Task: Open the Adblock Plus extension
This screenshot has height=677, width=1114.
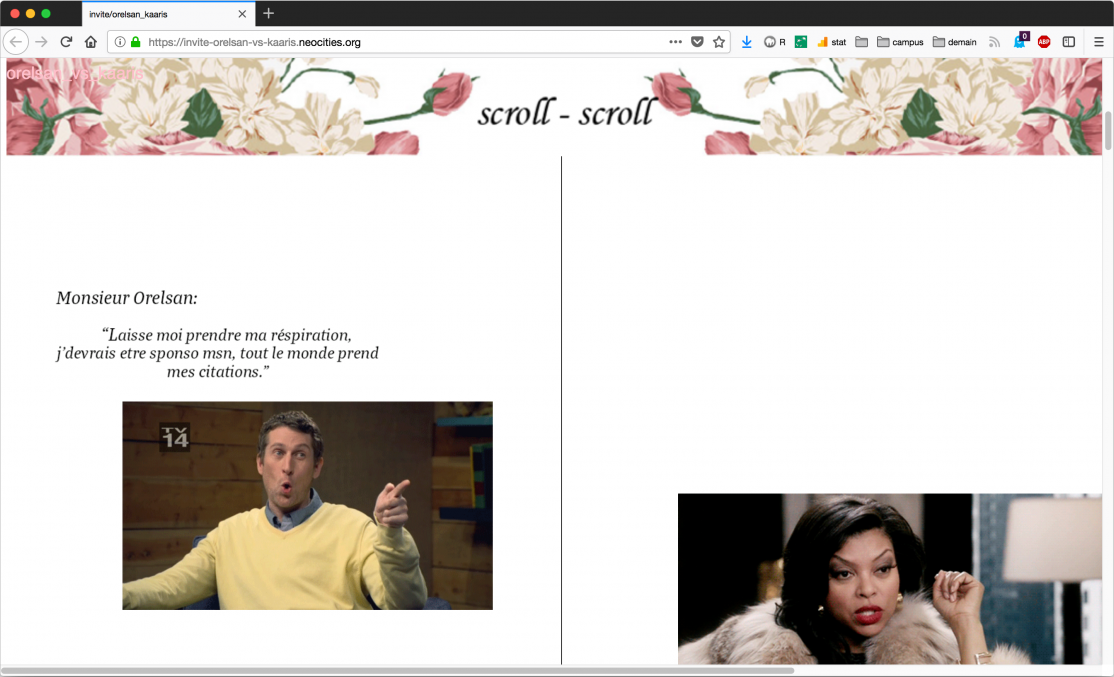Action: coord(1044,42)
